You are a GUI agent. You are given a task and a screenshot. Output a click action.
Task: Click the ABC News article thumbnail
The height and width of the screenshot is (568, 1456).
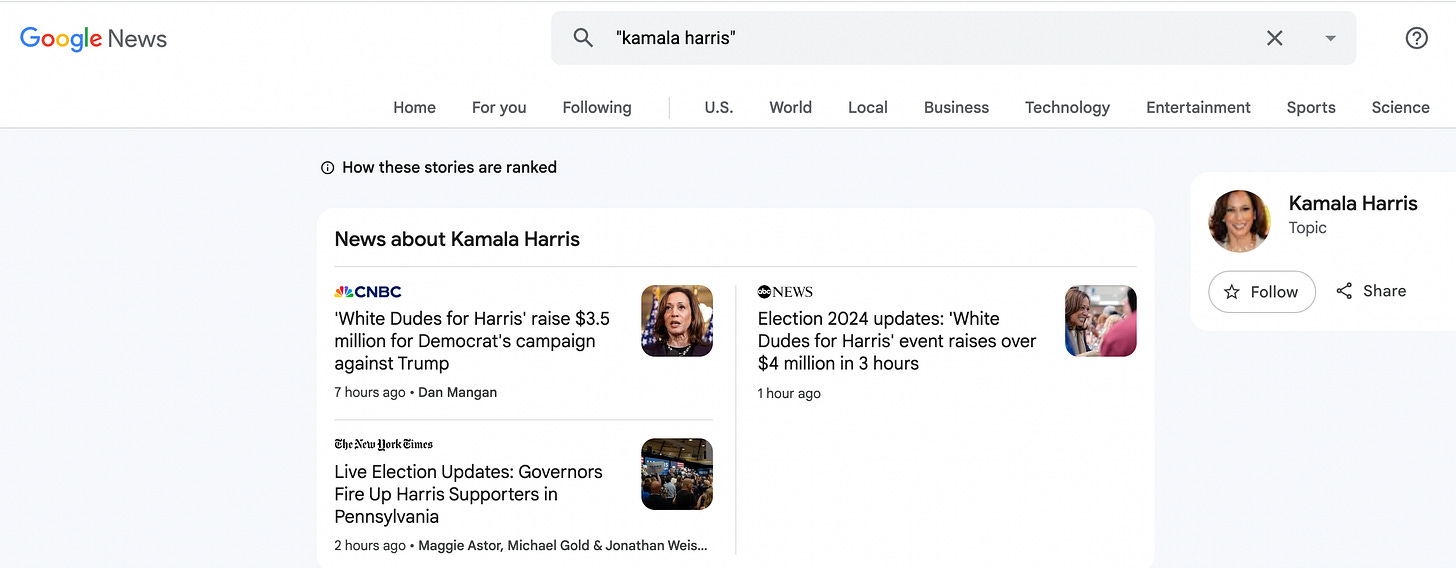point(1101,321)
